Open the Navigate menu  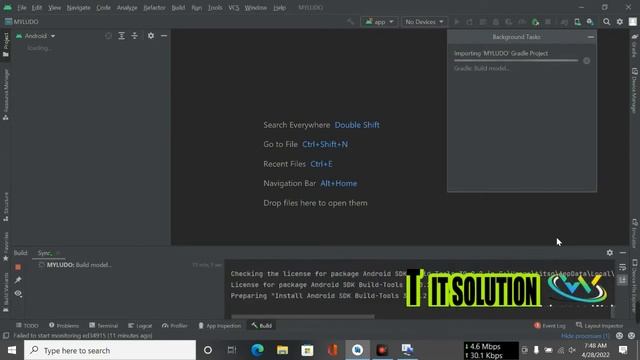click(x=78, y=7)
